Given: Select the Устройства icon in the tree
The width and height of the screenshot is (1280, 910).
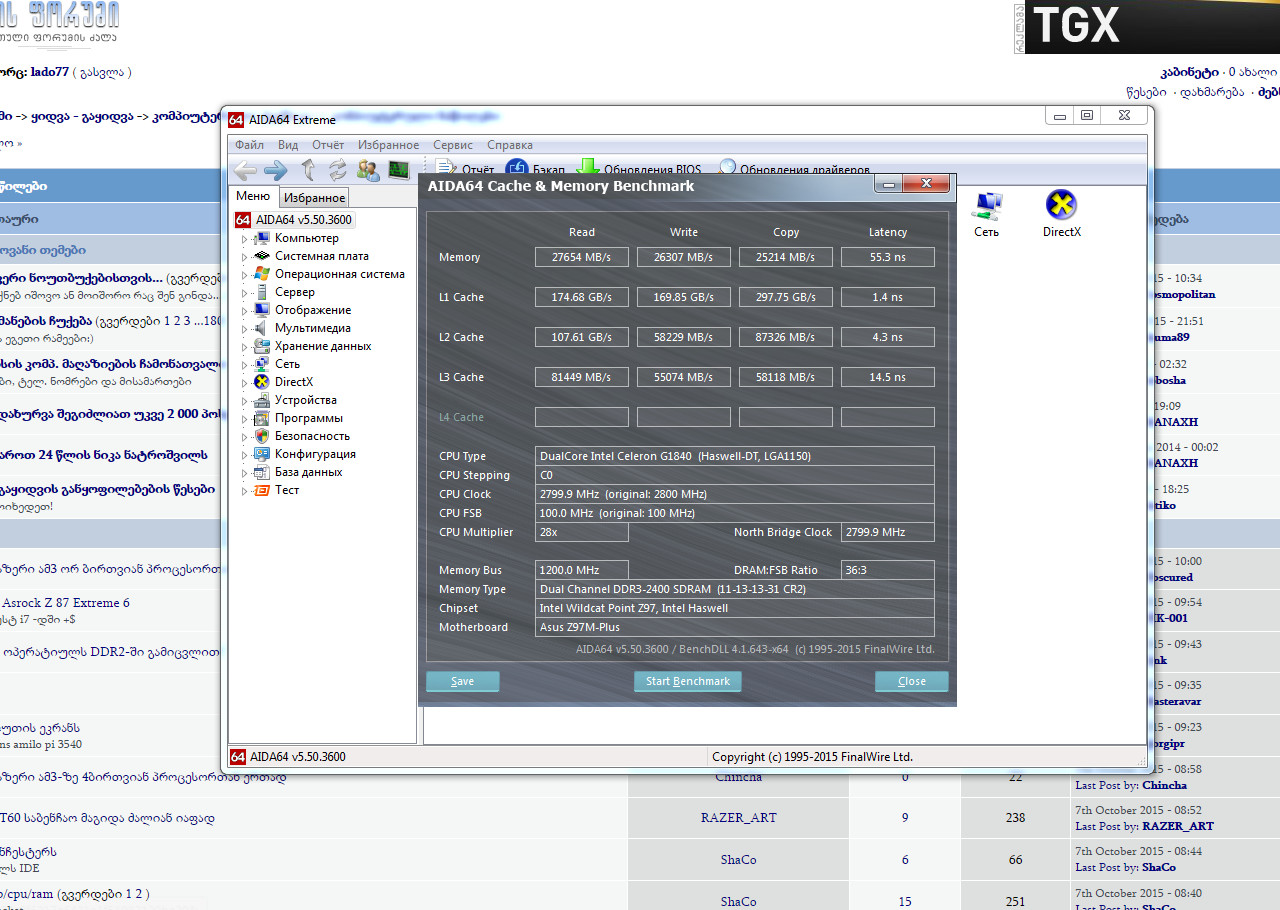Looking at the screenshot, I should tap(263, 400).
